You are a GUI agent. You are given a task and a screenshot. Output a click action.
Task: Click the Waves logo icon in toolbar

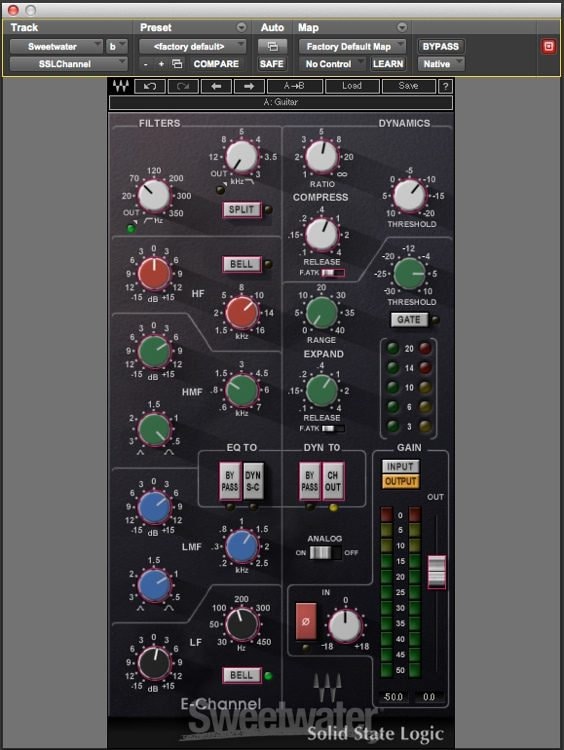point(121,86)
